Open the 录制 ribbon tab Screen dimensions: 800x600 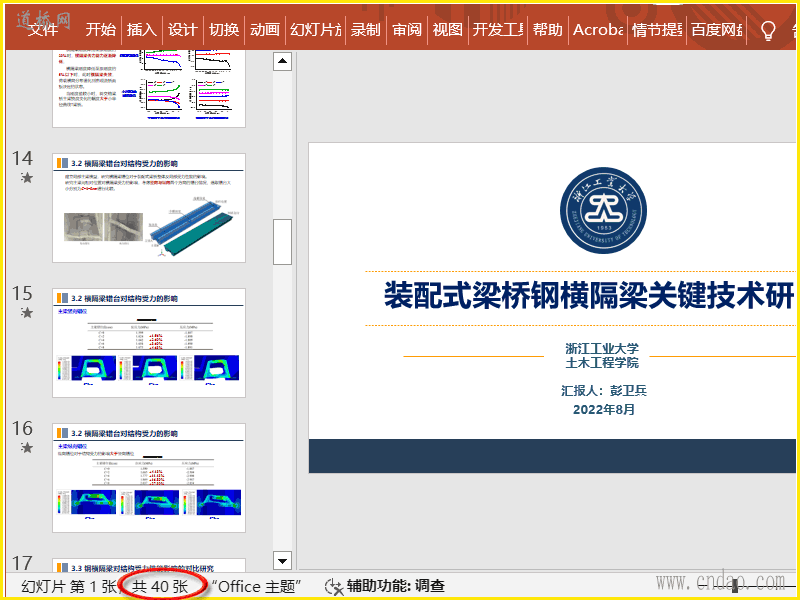(x=365, y=30)
